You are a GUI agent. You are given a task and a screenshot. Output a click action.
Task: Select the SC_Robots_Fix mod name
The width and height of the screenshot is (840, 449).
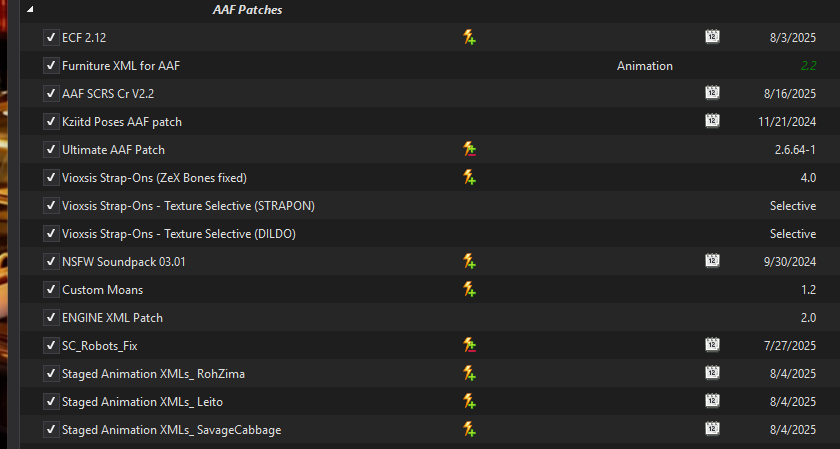(x=100, y=346)
